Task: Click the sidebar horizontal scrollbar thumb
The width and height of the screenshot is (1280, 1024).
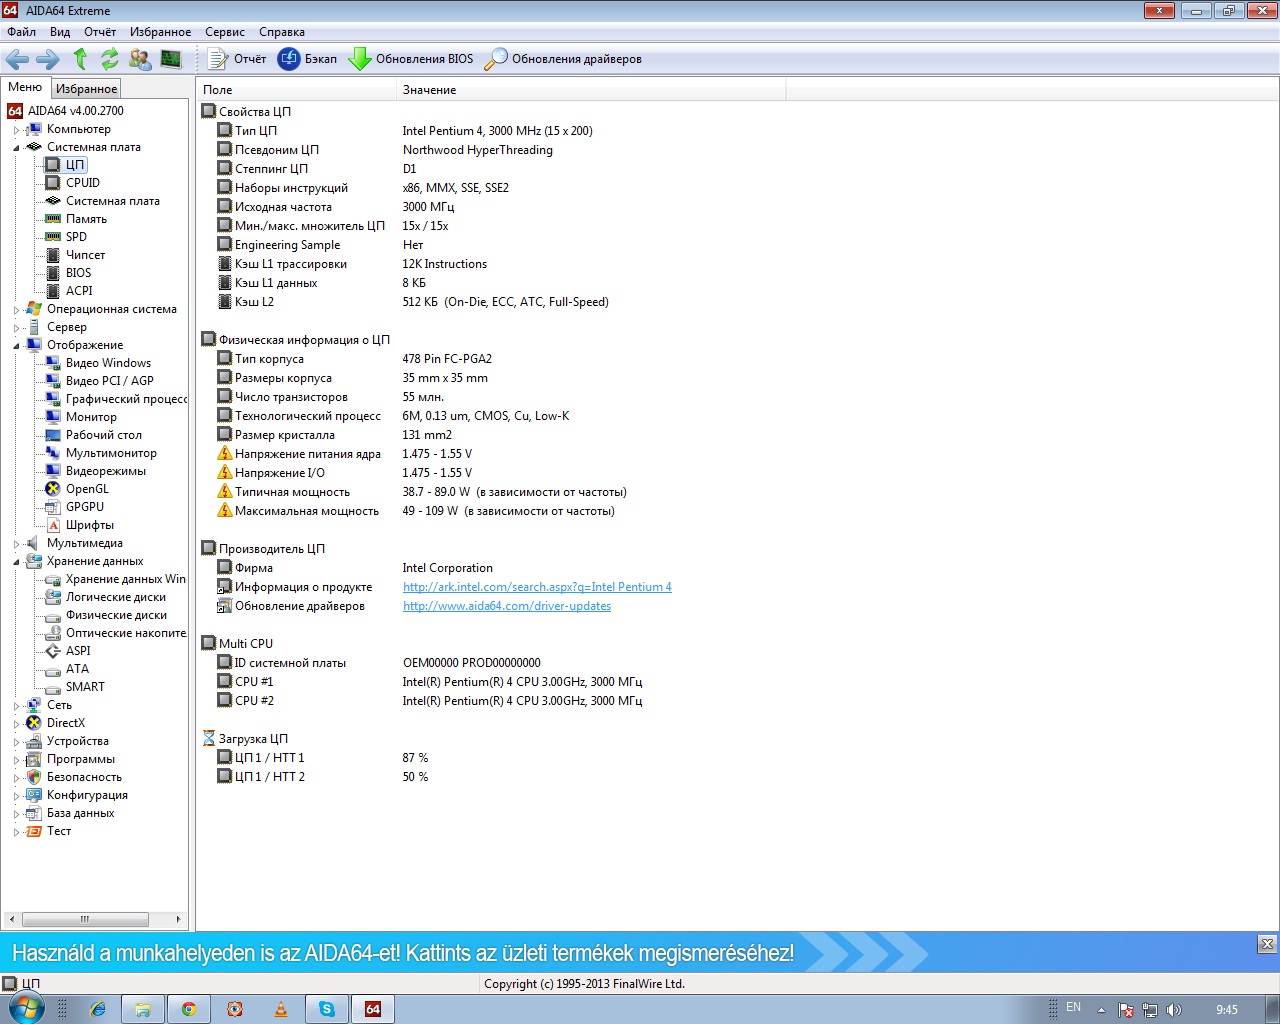Action: click(85, 919)
